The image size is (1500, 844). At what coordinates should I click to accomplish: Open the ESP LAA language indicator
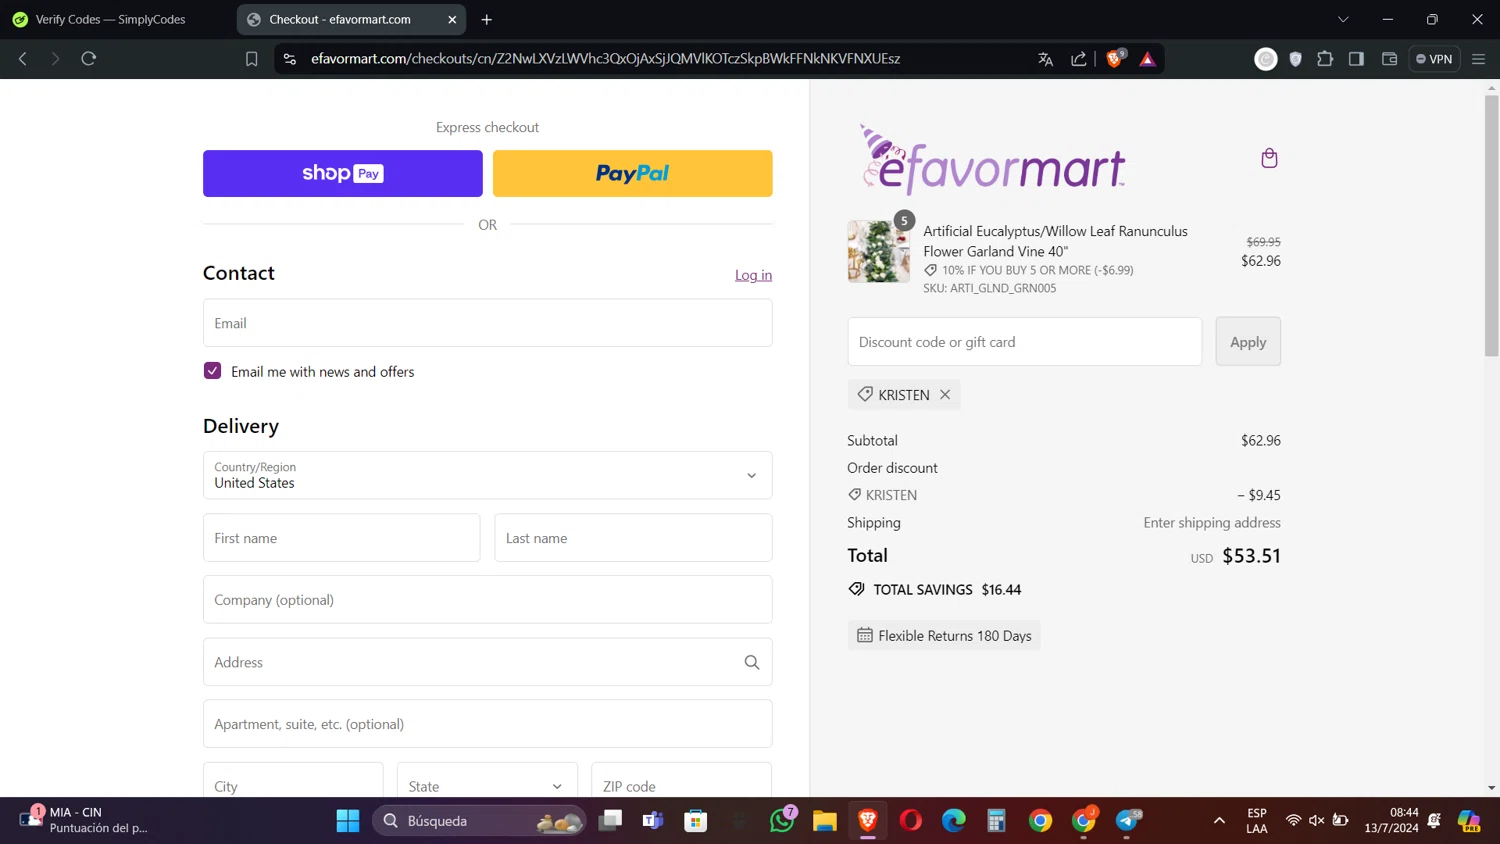pos(1257,820)
